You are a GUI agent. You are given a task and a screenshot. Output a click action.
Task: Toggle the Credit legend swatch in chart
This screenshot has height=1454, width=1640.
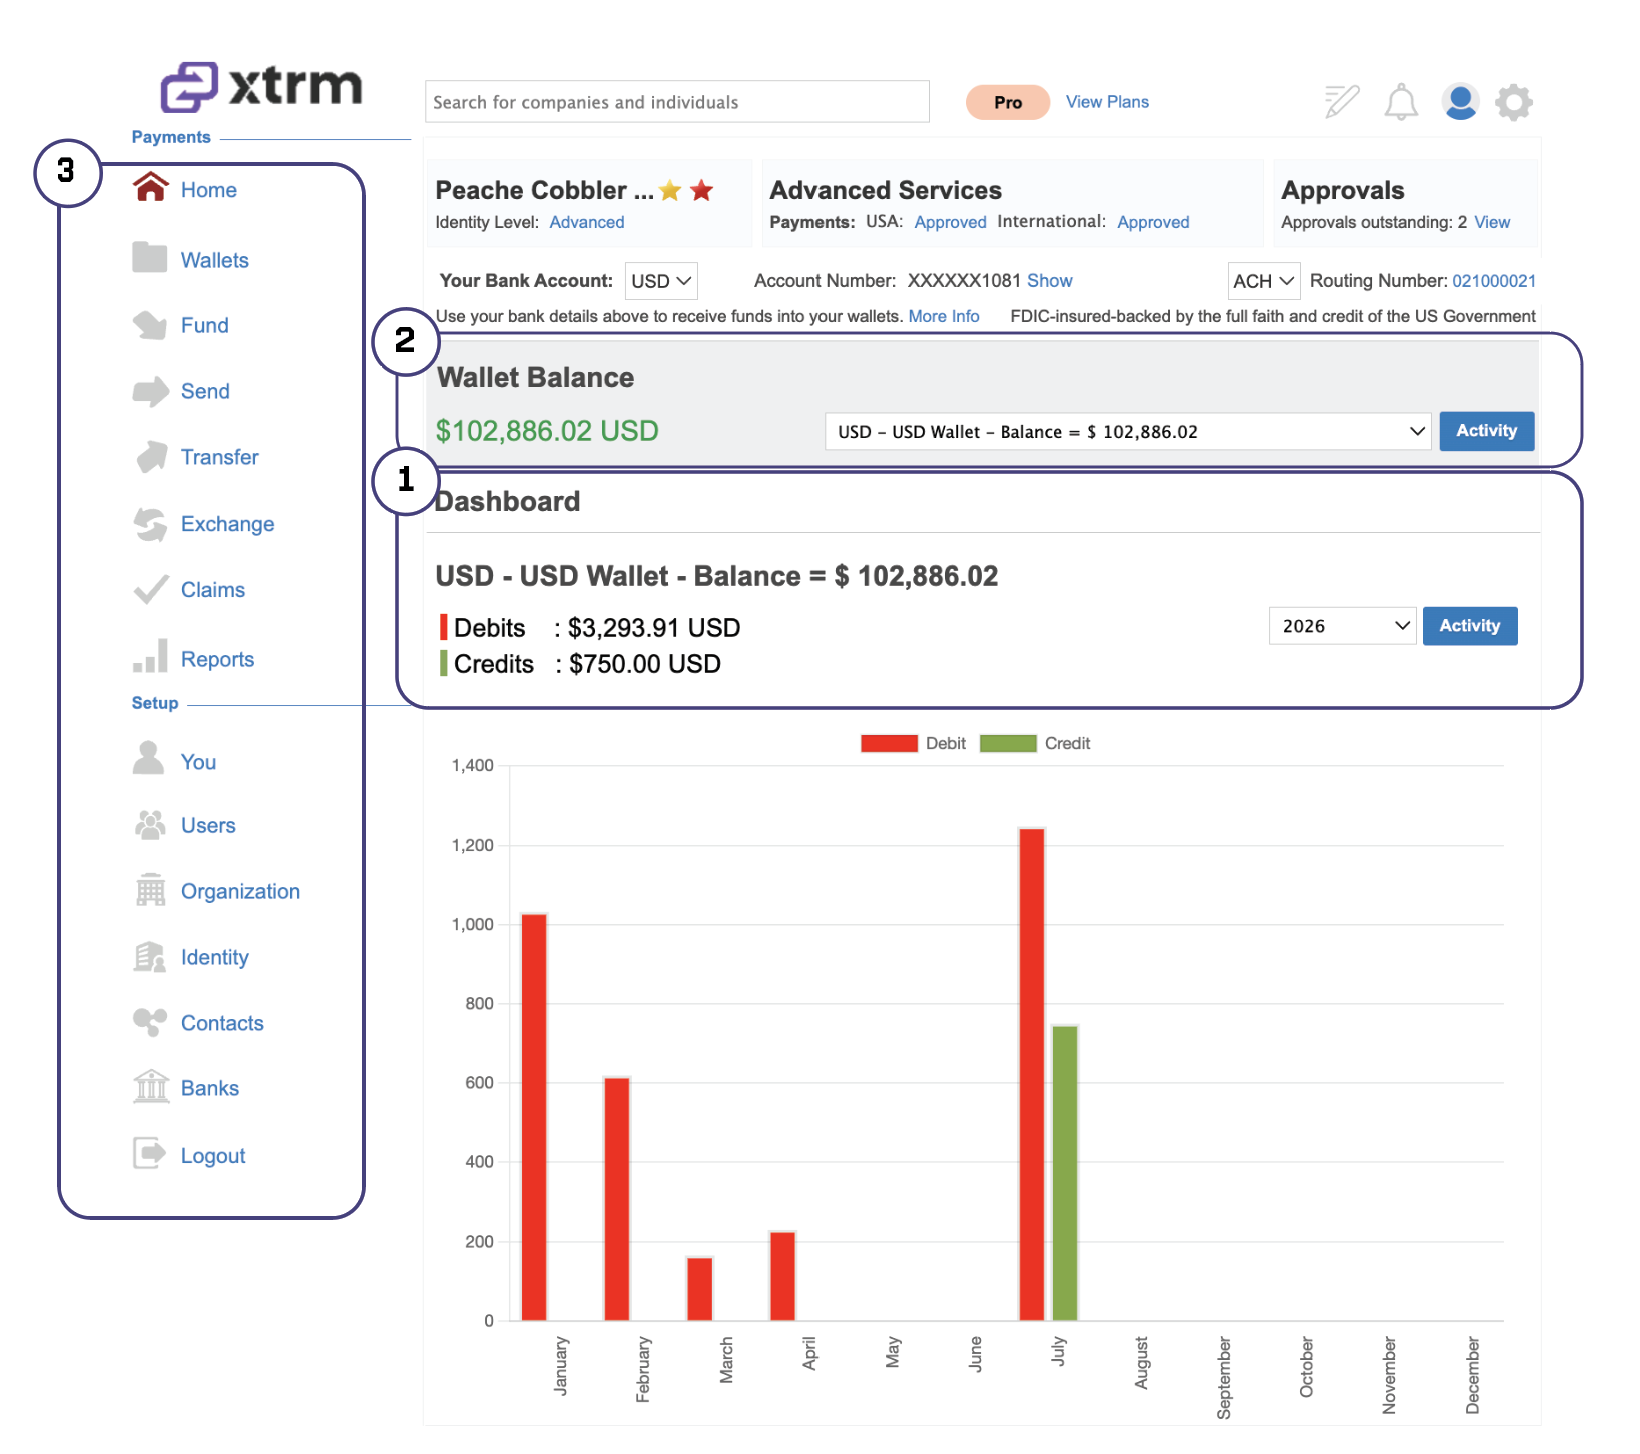pos(1008,743)
